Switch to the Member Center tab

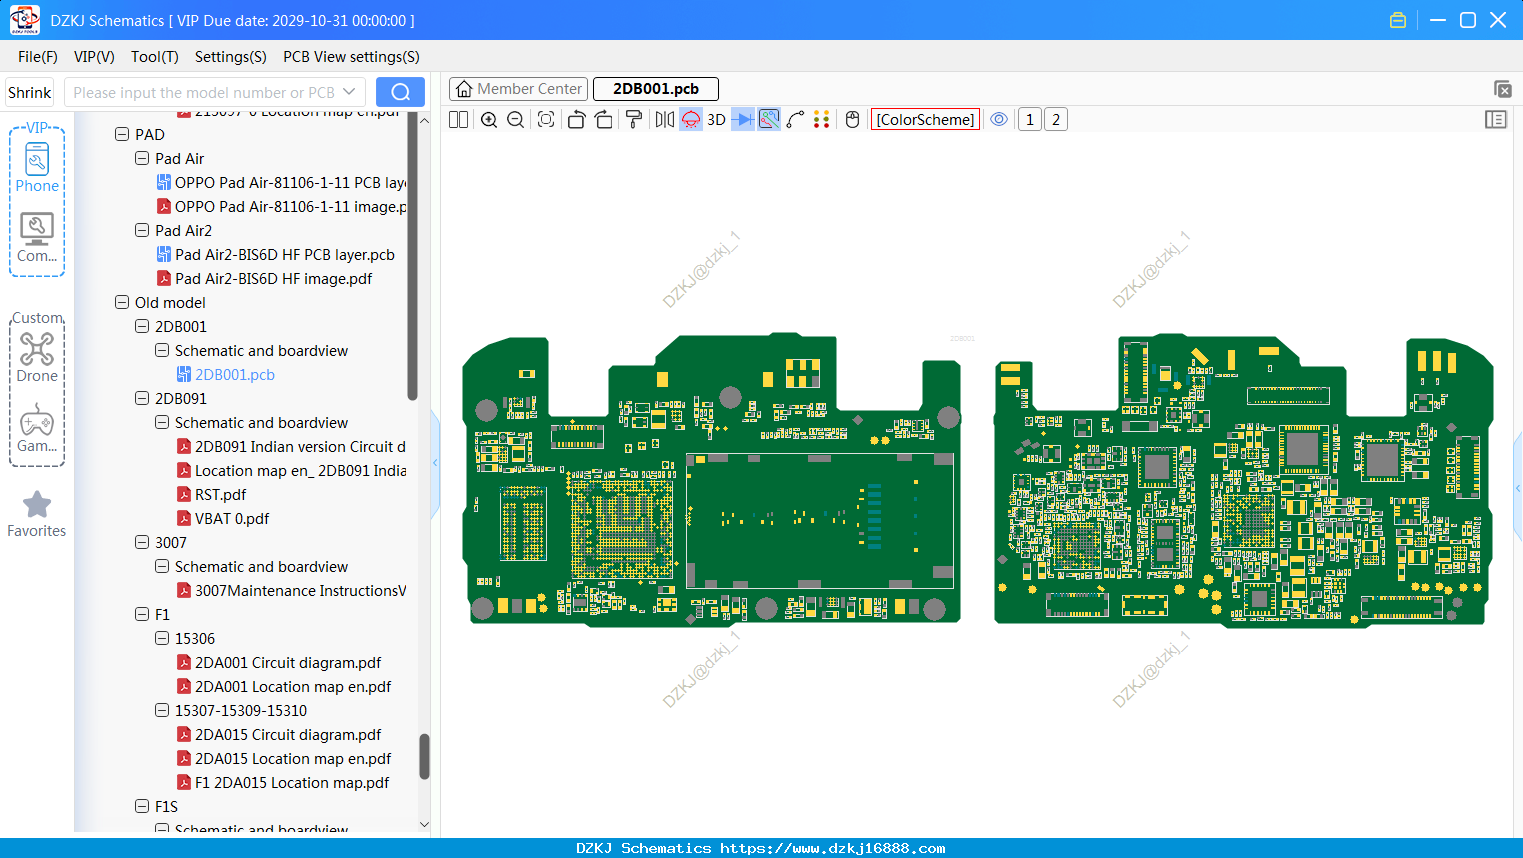519,89
